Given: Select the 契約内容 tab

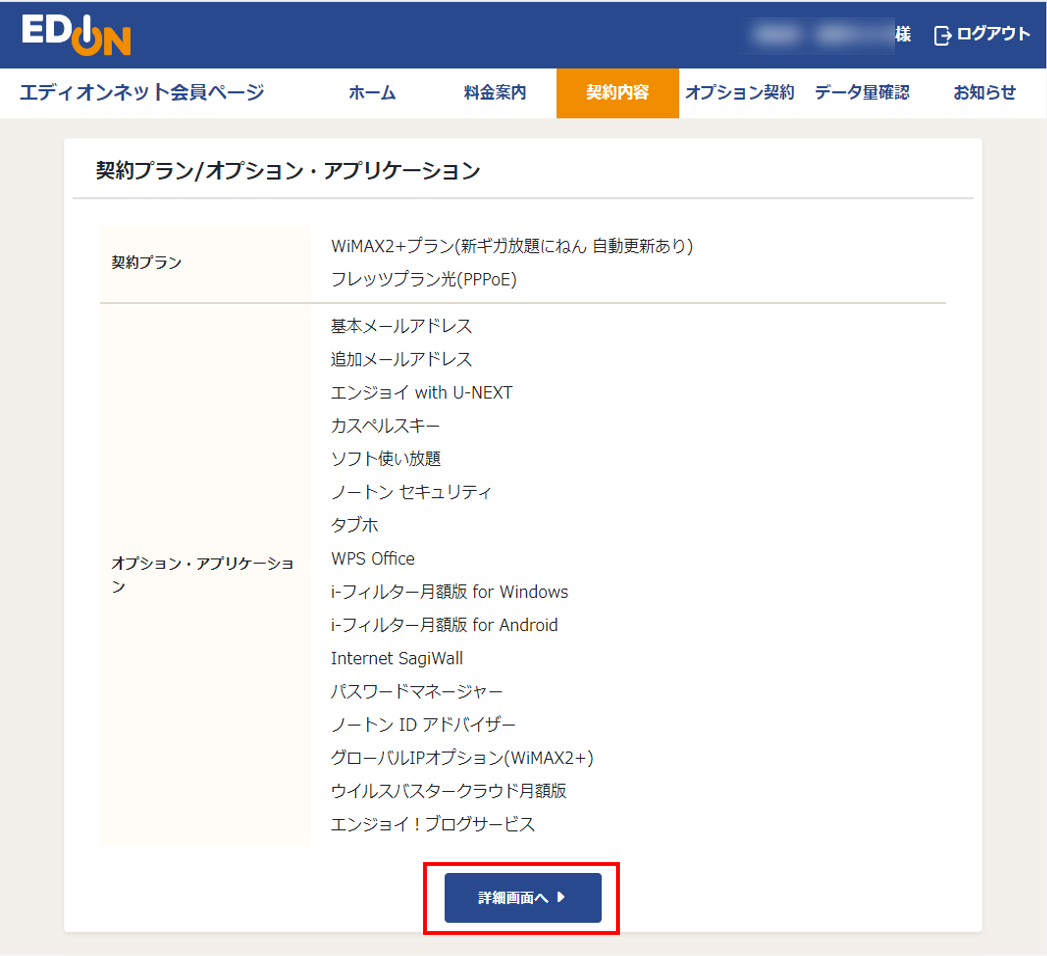Looking at the screenshot, I should point(617,92).
